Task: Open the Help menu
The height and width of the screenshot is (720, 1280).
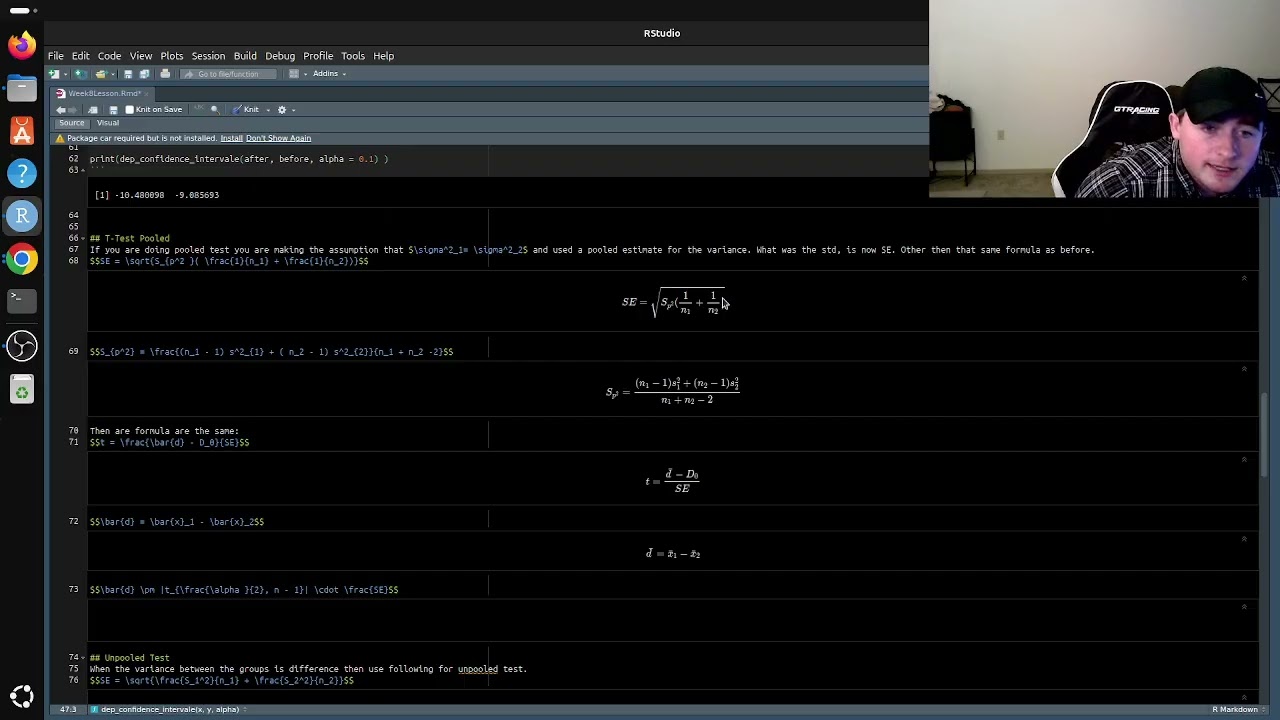Action: click(x=384, y=56)
